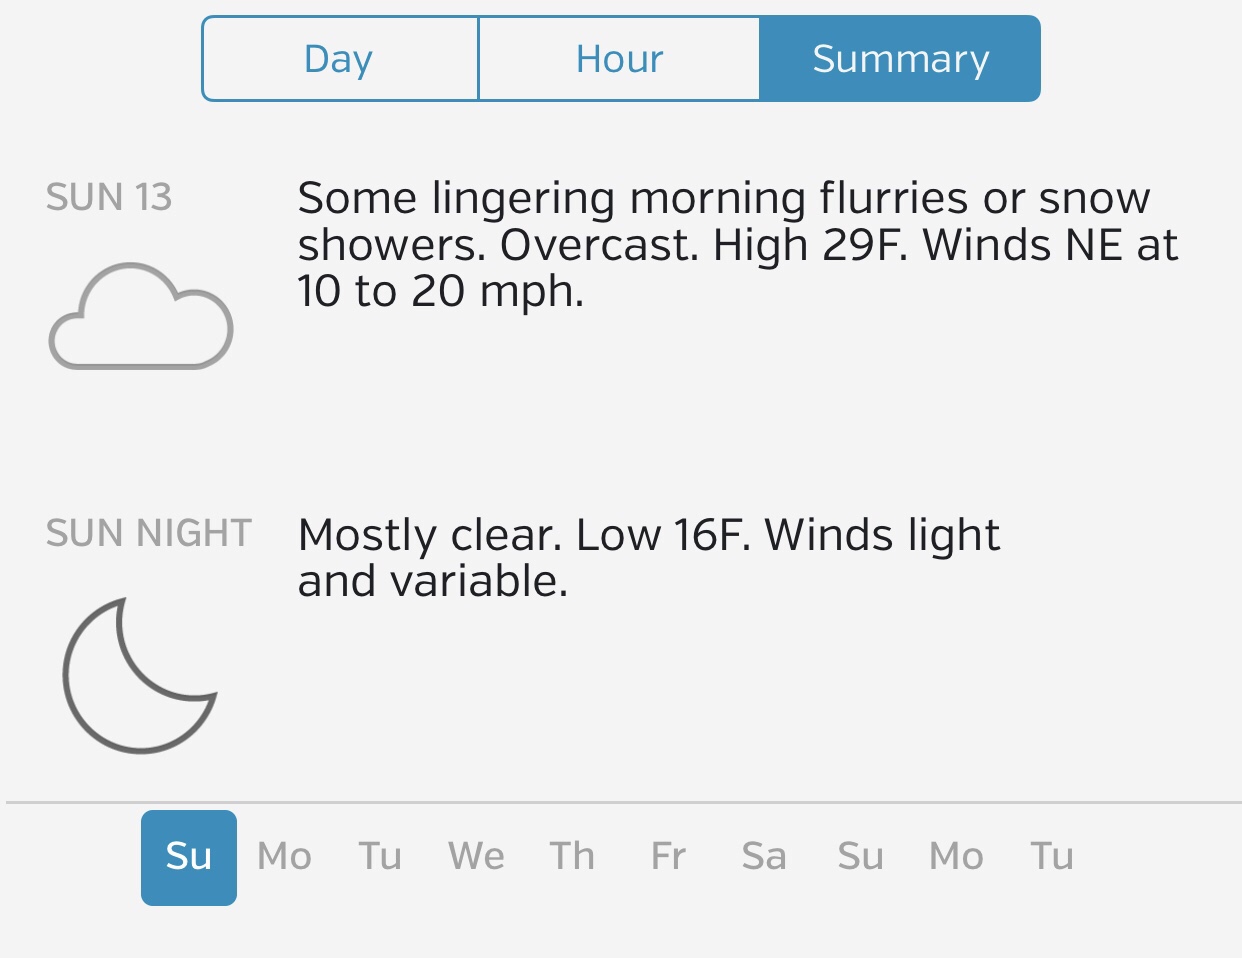Select the last Tu in day row

1052,857
